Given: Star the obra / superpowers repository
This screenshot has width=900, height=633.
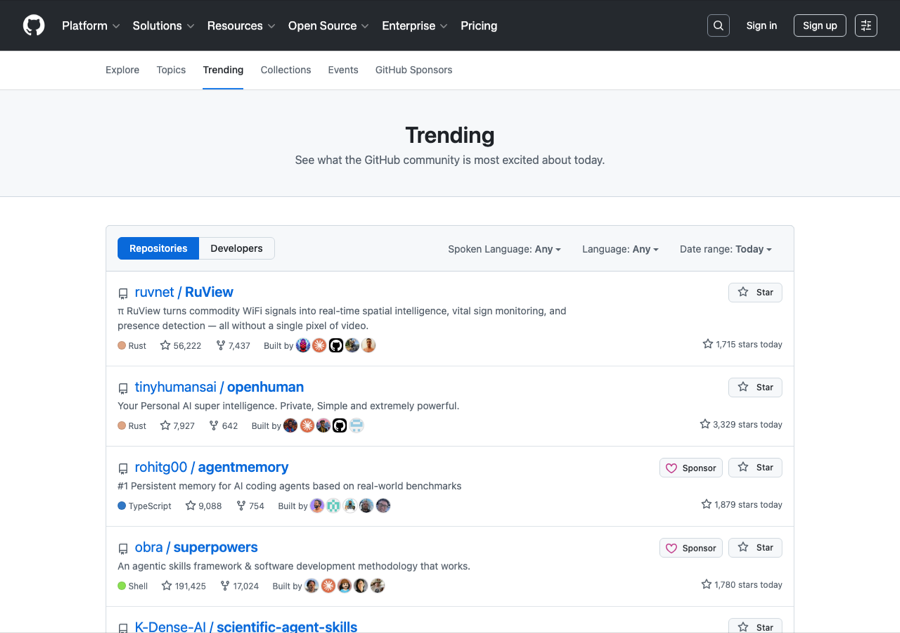Looking at the screenshot, I should 755,548.
